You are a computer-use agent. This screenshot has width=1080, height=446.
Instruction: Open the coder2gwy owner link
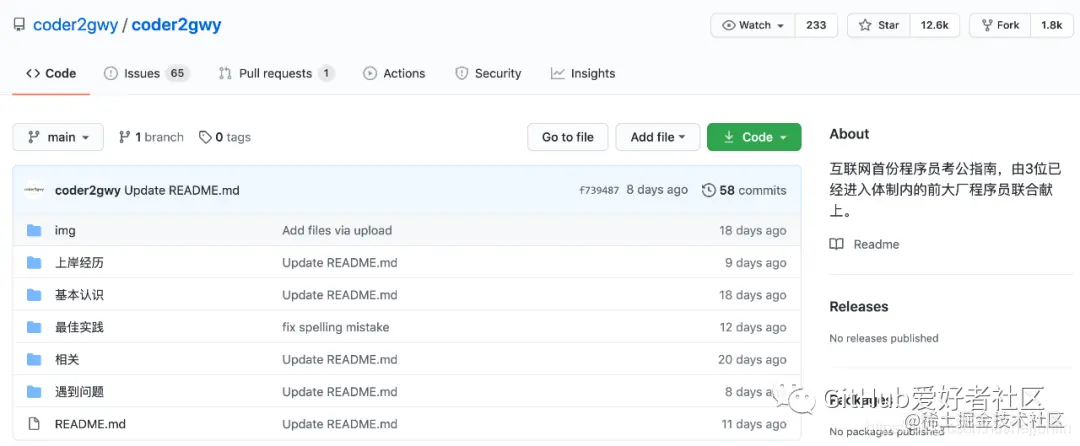point(74,25)
